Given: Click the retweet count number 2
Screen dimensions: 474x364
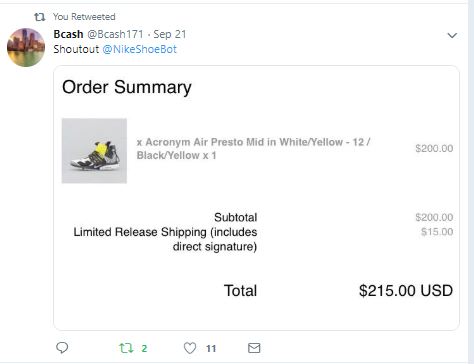Looking at the screenshot, I should coord(144,349).
